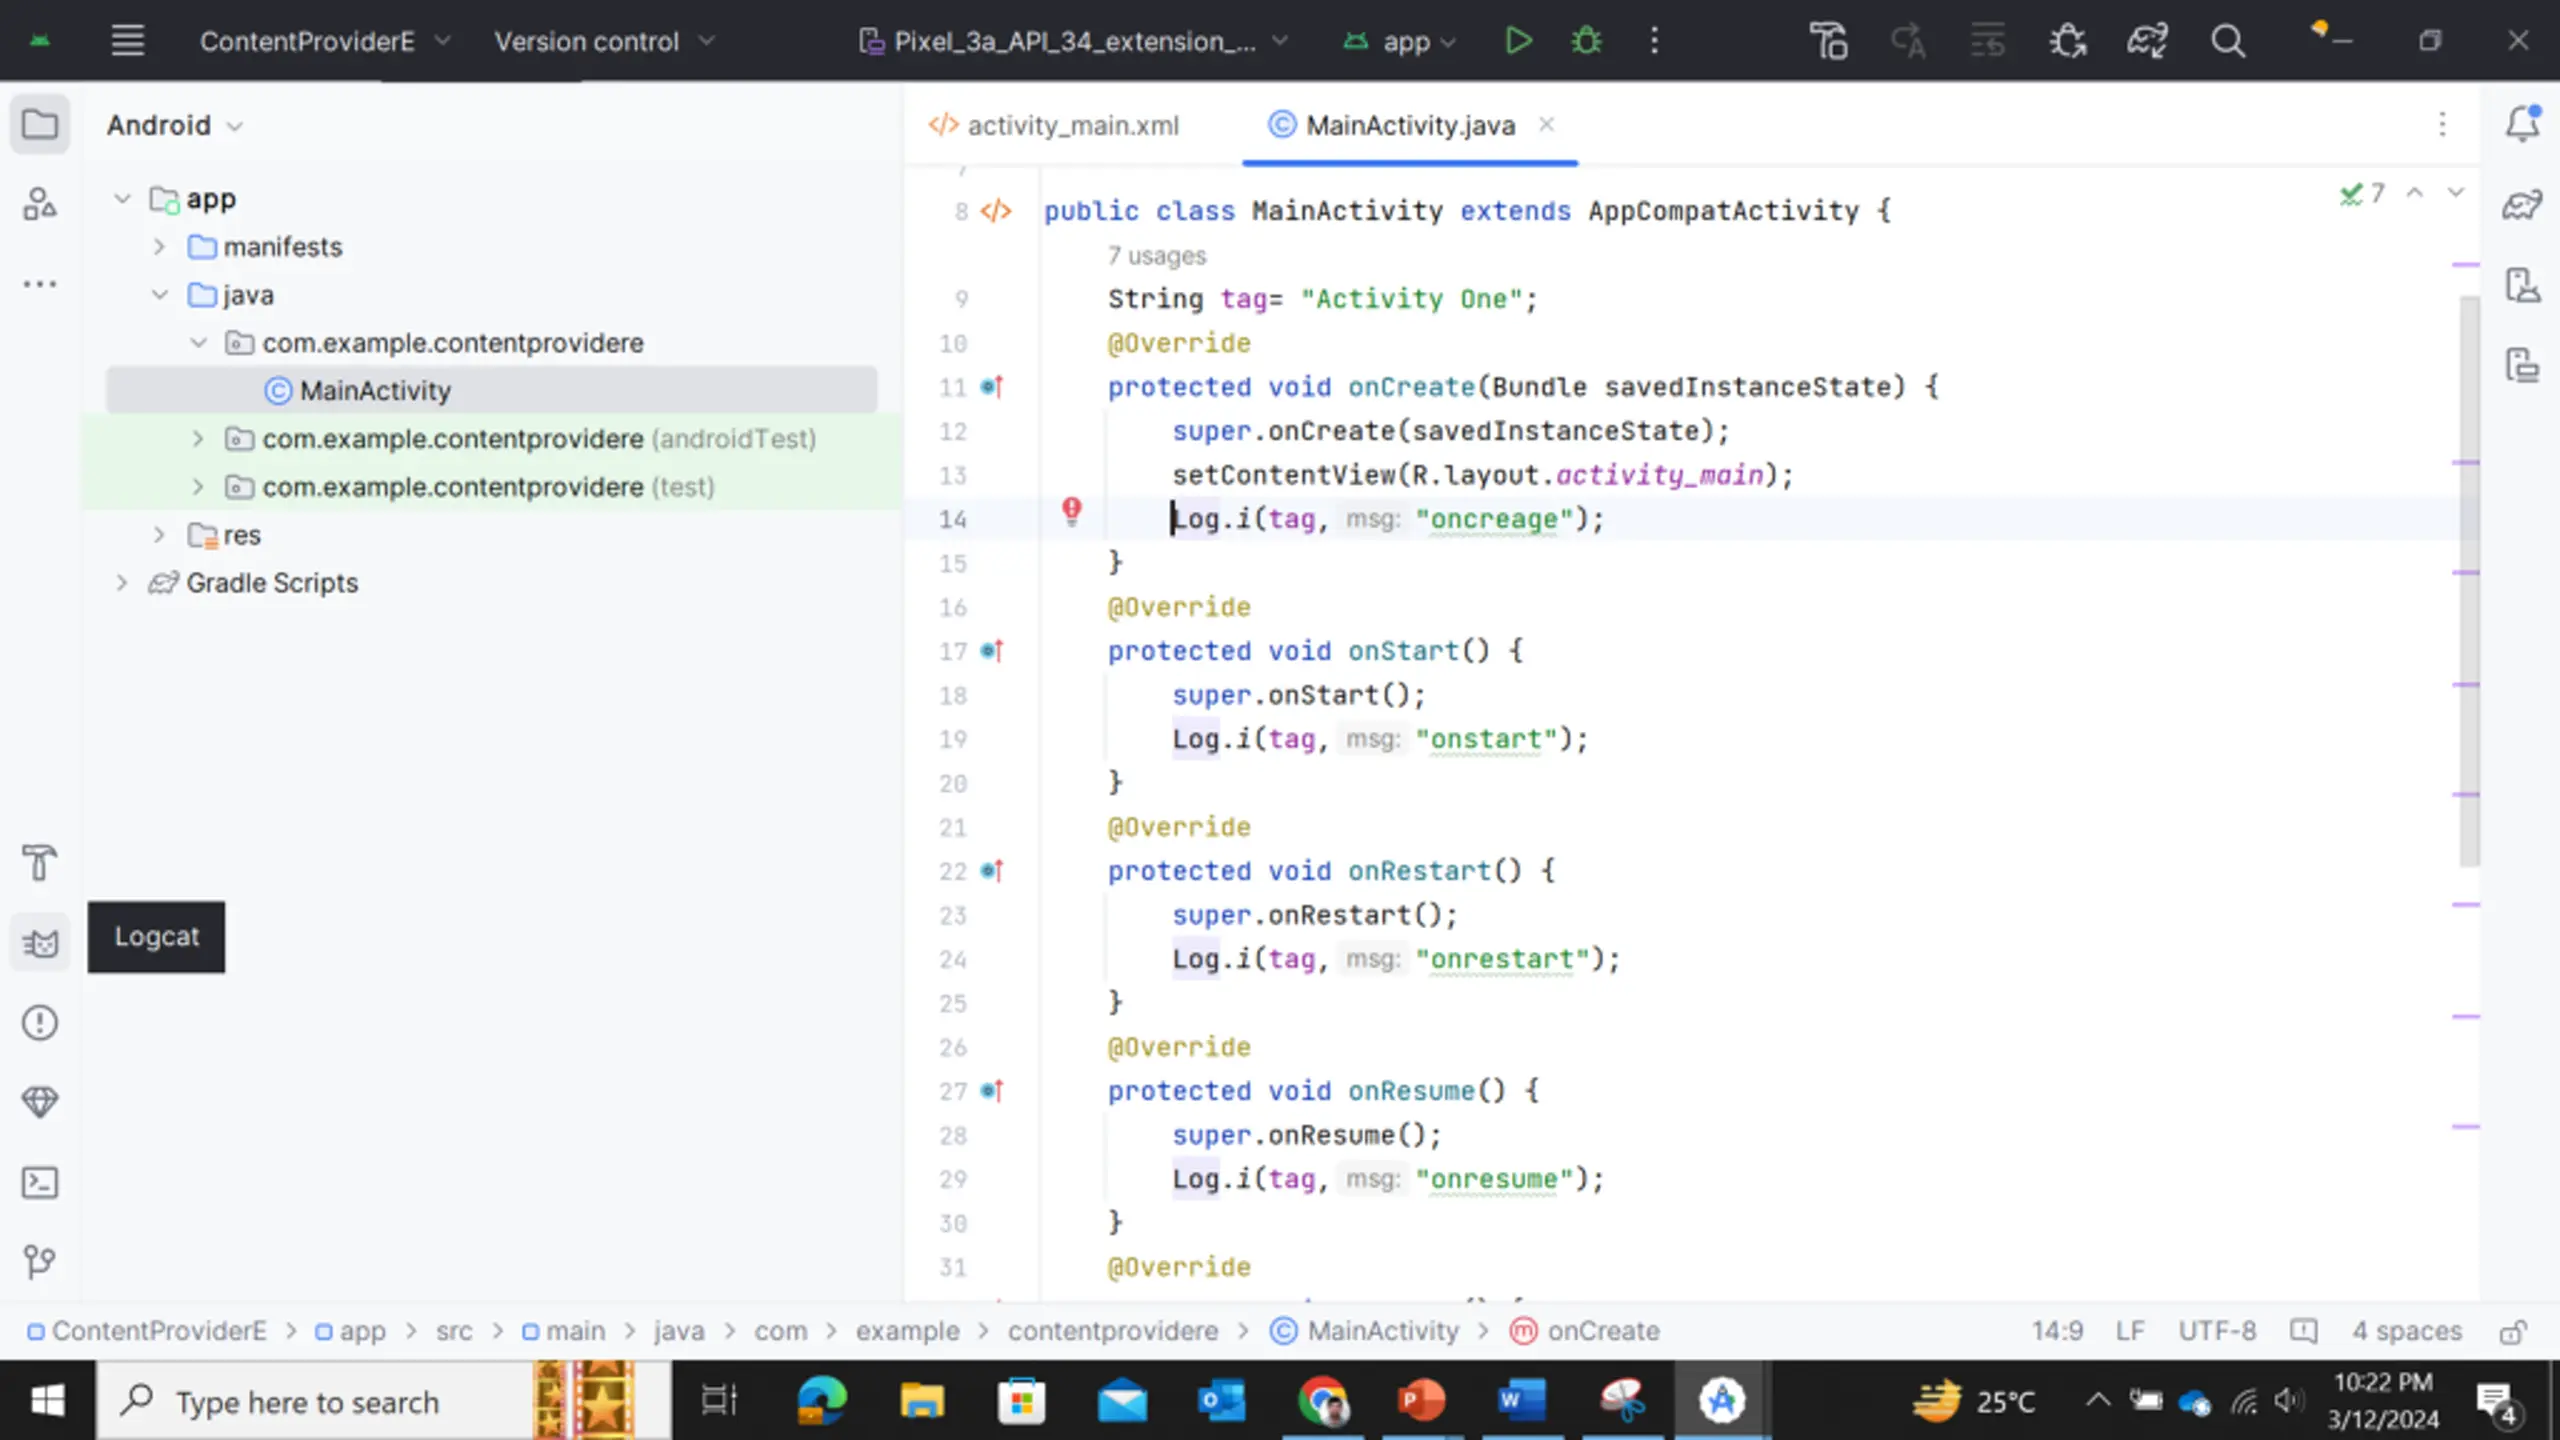Expand the androidTest package
Image resolution: width=2560 pixels, height=1440 pixels.
click(x=198, y=439)
